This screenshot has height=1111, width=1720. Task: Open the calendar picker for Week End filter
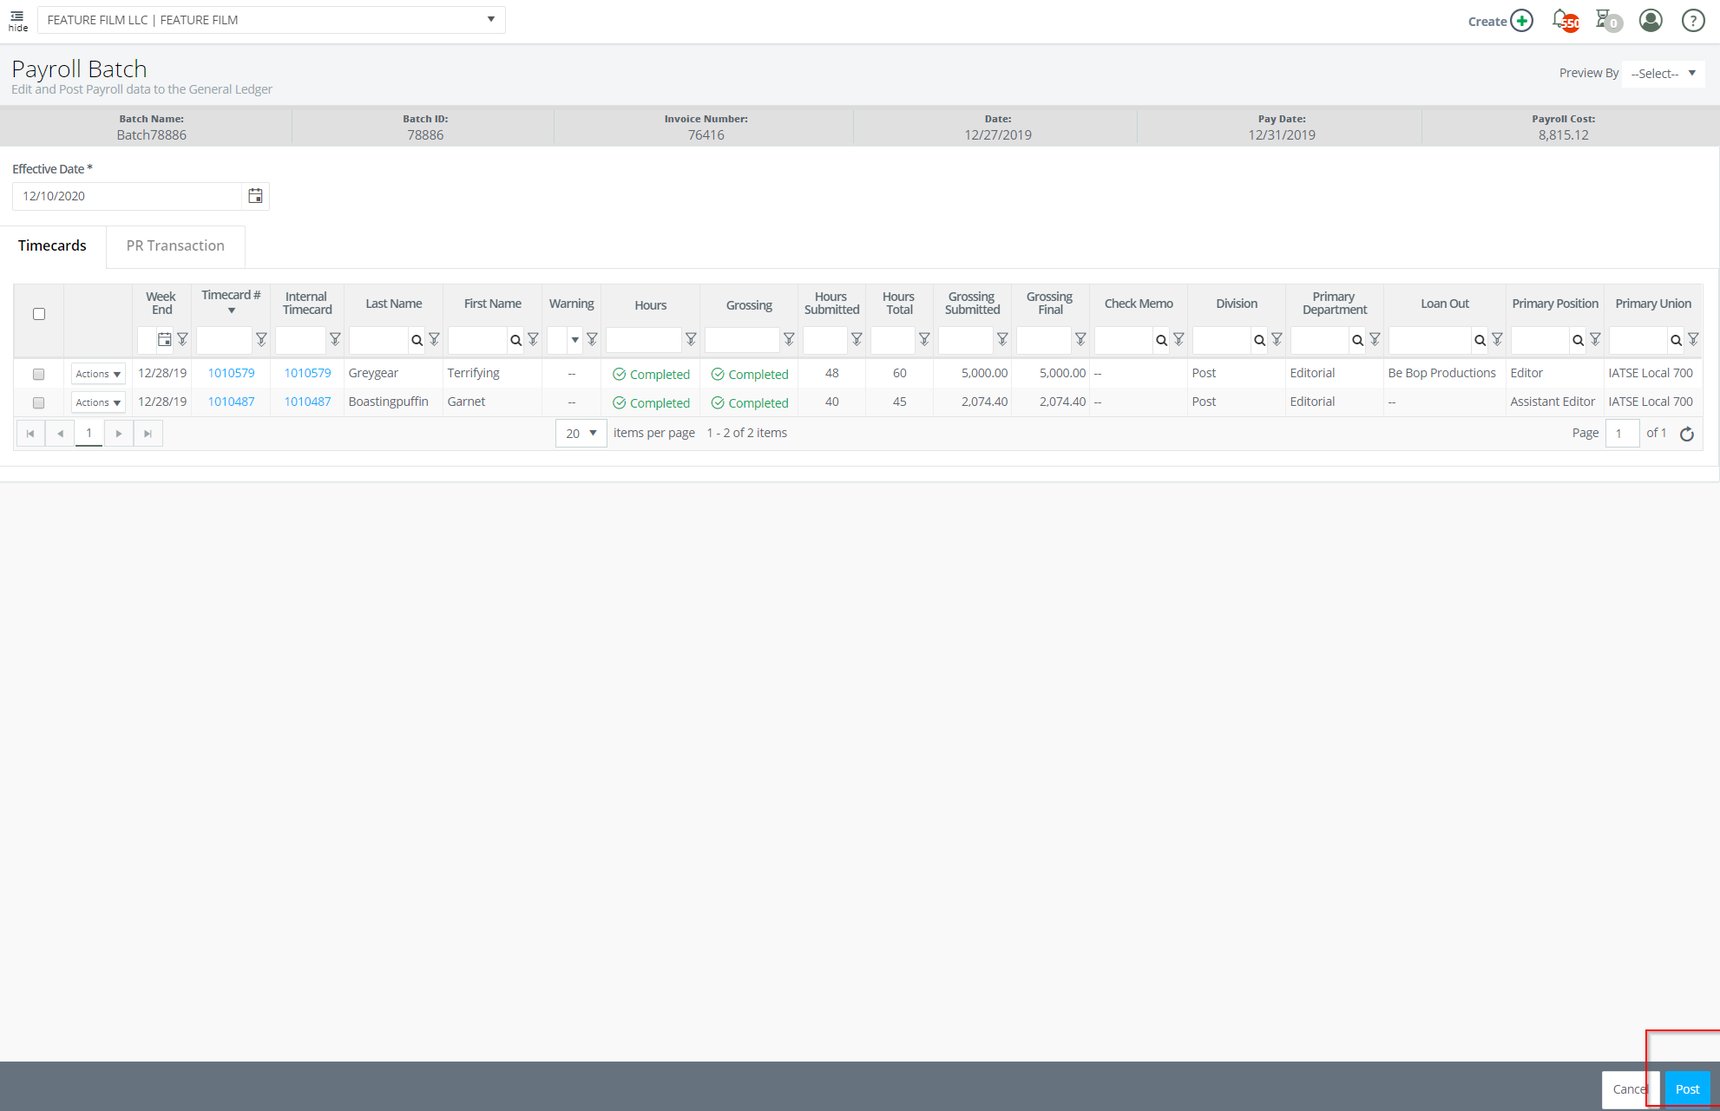pos(164,340)
